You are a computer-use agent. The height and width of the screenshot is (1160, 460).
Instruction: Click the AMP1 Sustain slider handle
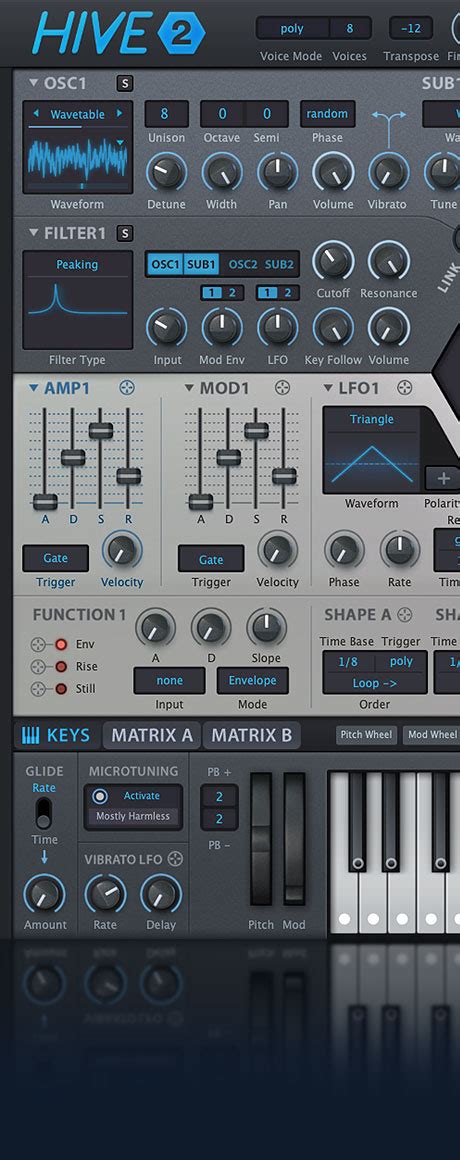pos(101,431)
